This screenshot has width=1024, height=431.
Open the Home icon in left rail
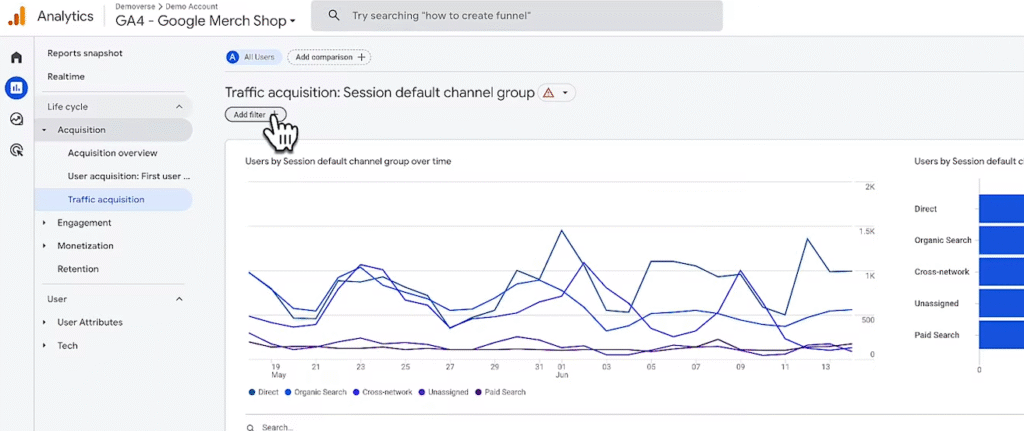click(16, 57)
